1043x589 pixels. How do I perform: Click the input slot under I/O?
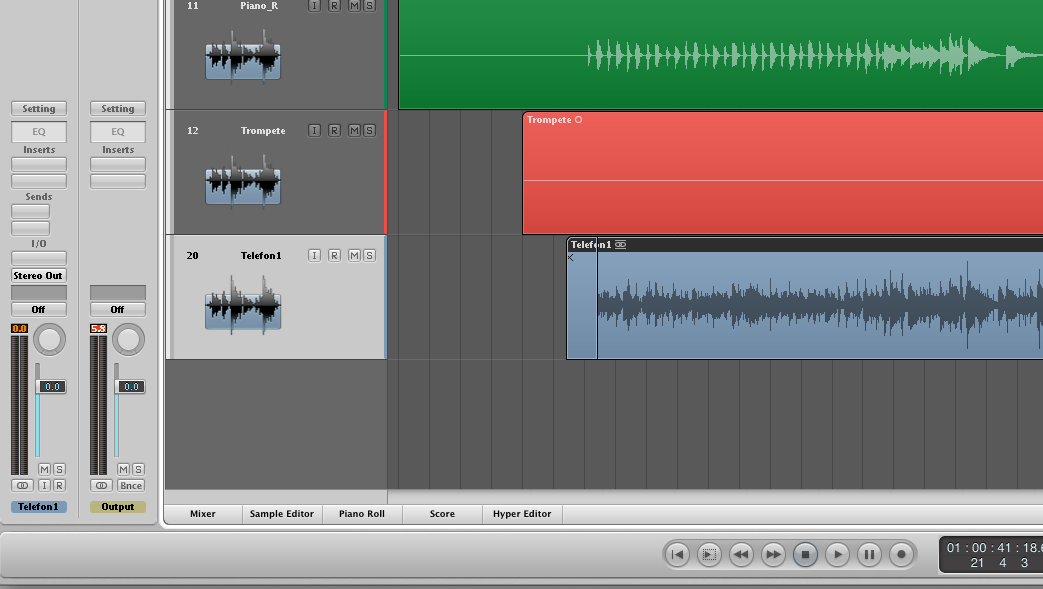click(x=39, y=258)
